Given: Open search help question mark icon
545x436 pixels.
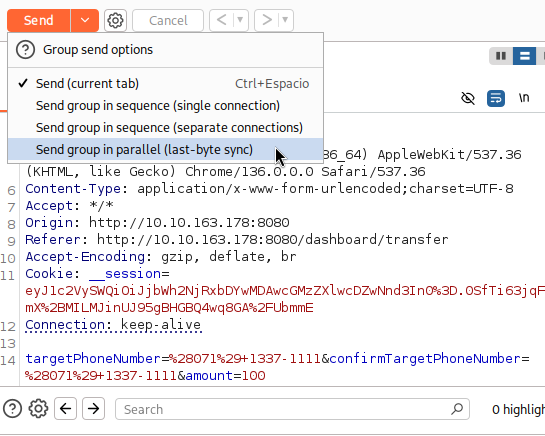Looking at the screenshot, I should (x=13, y=409).
